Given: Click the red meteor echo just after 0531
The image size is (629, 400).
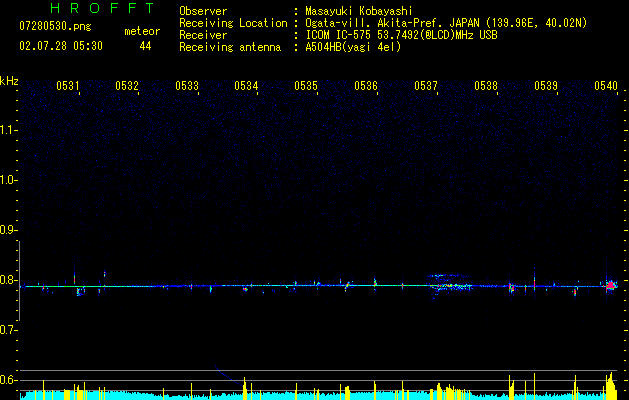Looking at the screenshot, I should pos(74,278).
